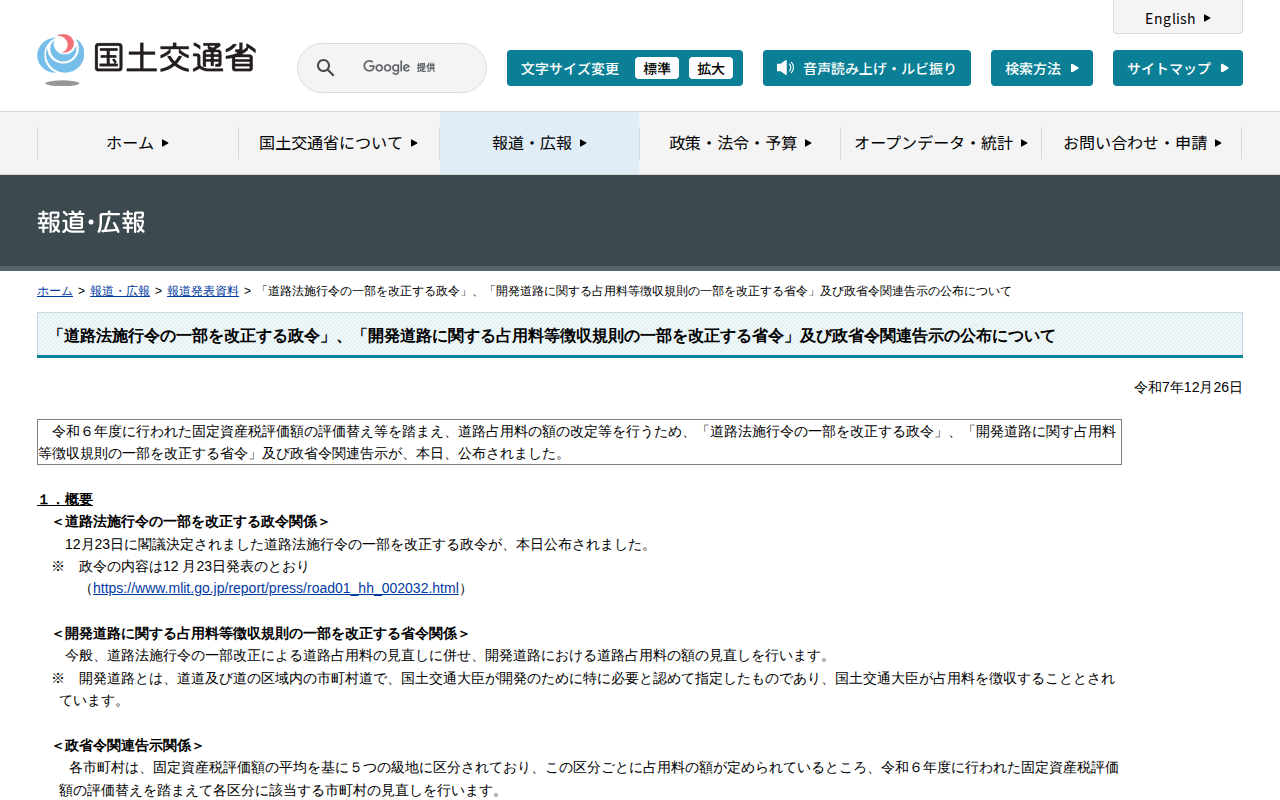
Task: Expand the ホーム navigation menu
Action: pos(138,143)
